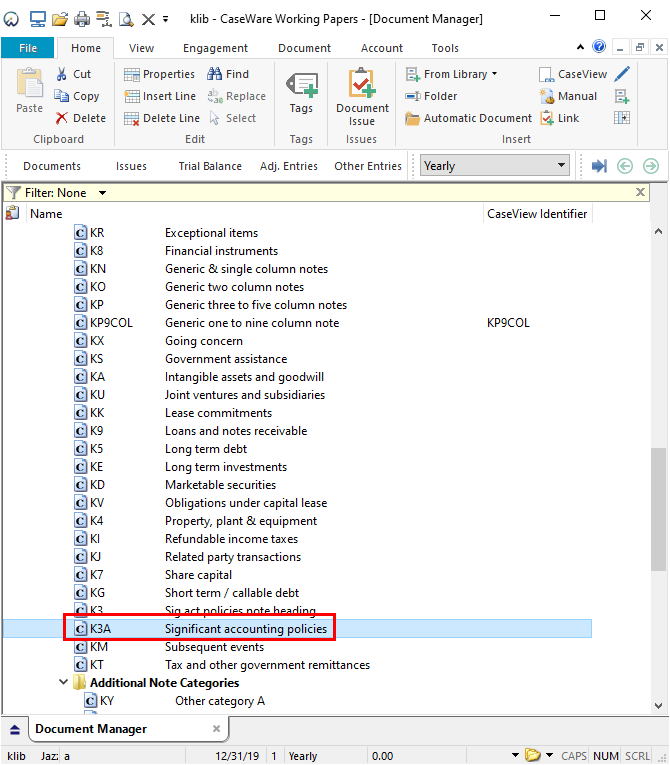Click the vertical scrollbar thumb
Screen dimensions: 670x765
[658, 509]
